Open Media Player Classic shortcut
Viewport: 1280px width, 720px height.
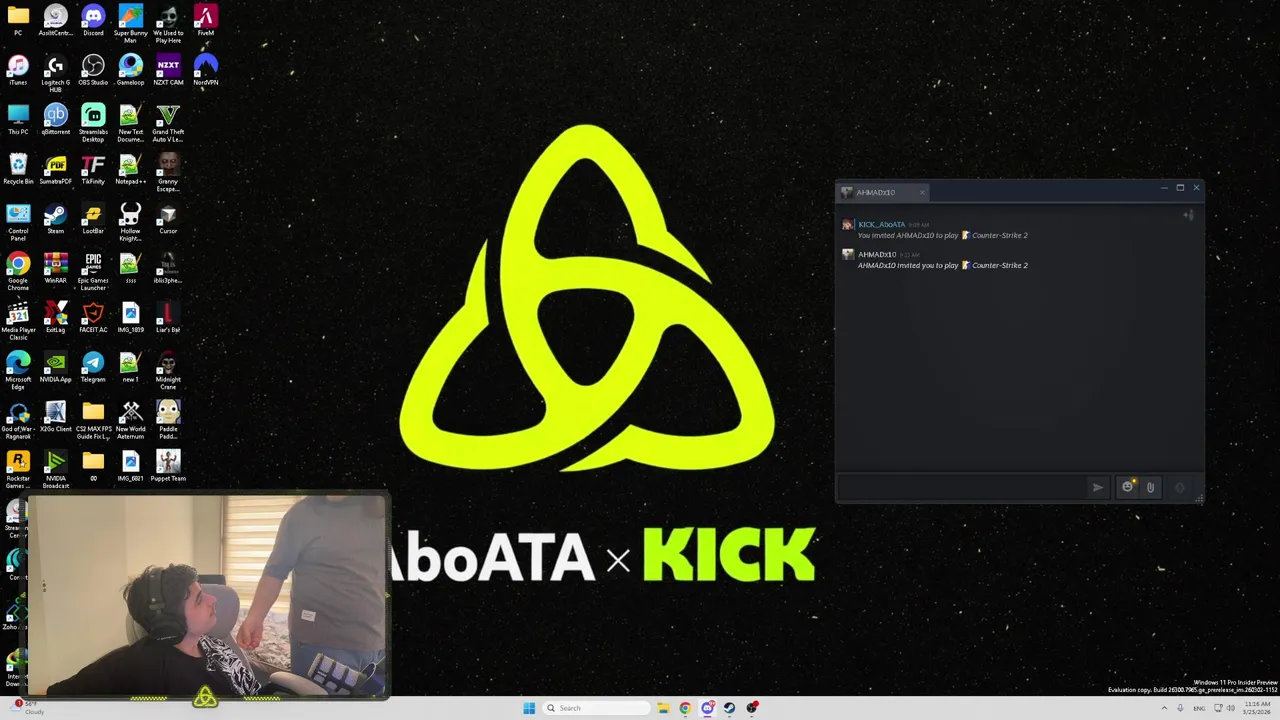tap(18, 320)
